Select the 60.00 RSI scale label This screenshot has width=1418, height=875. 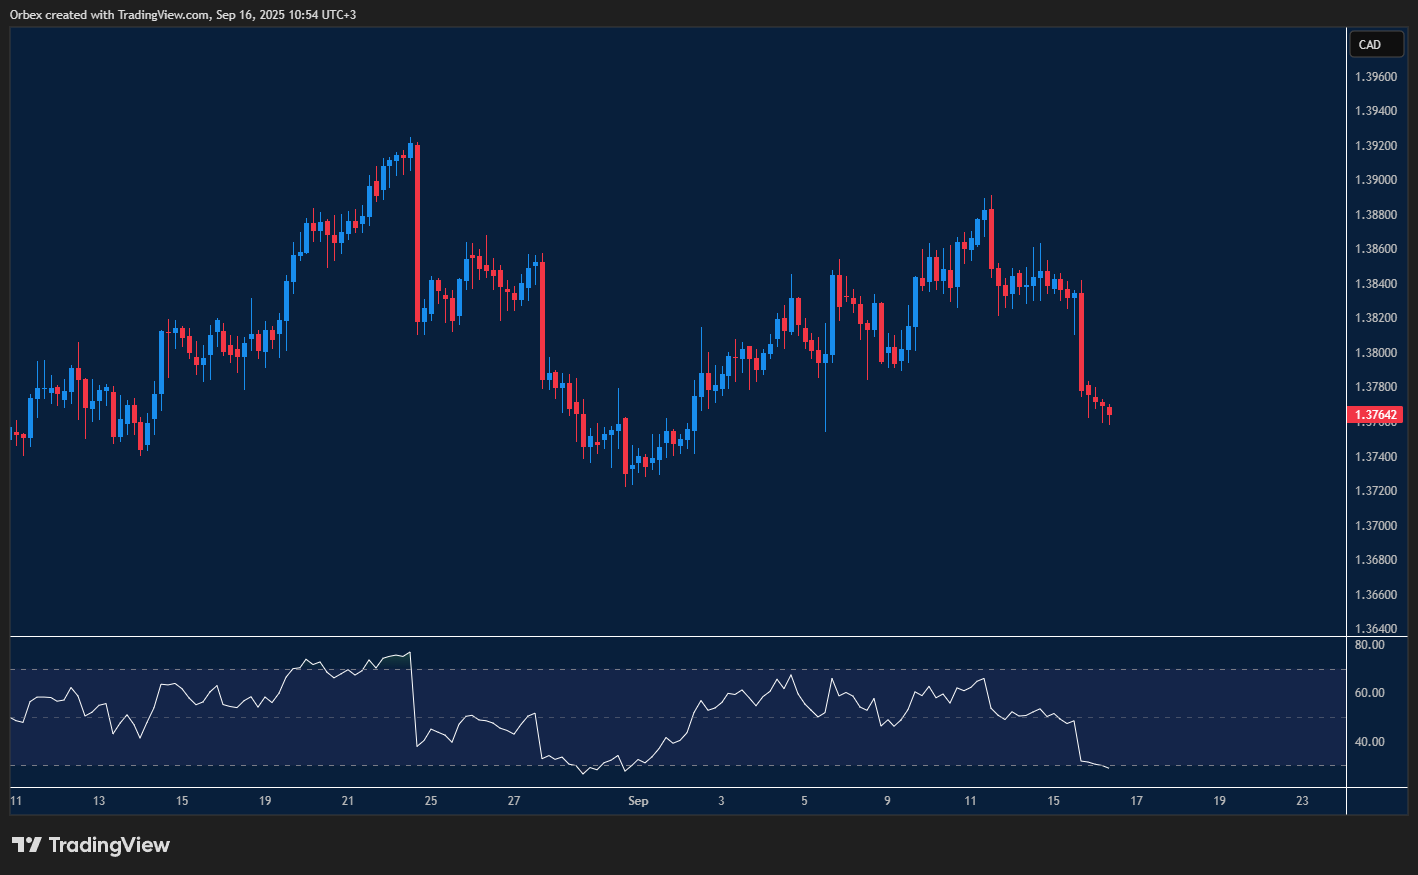click(1369, 693)
